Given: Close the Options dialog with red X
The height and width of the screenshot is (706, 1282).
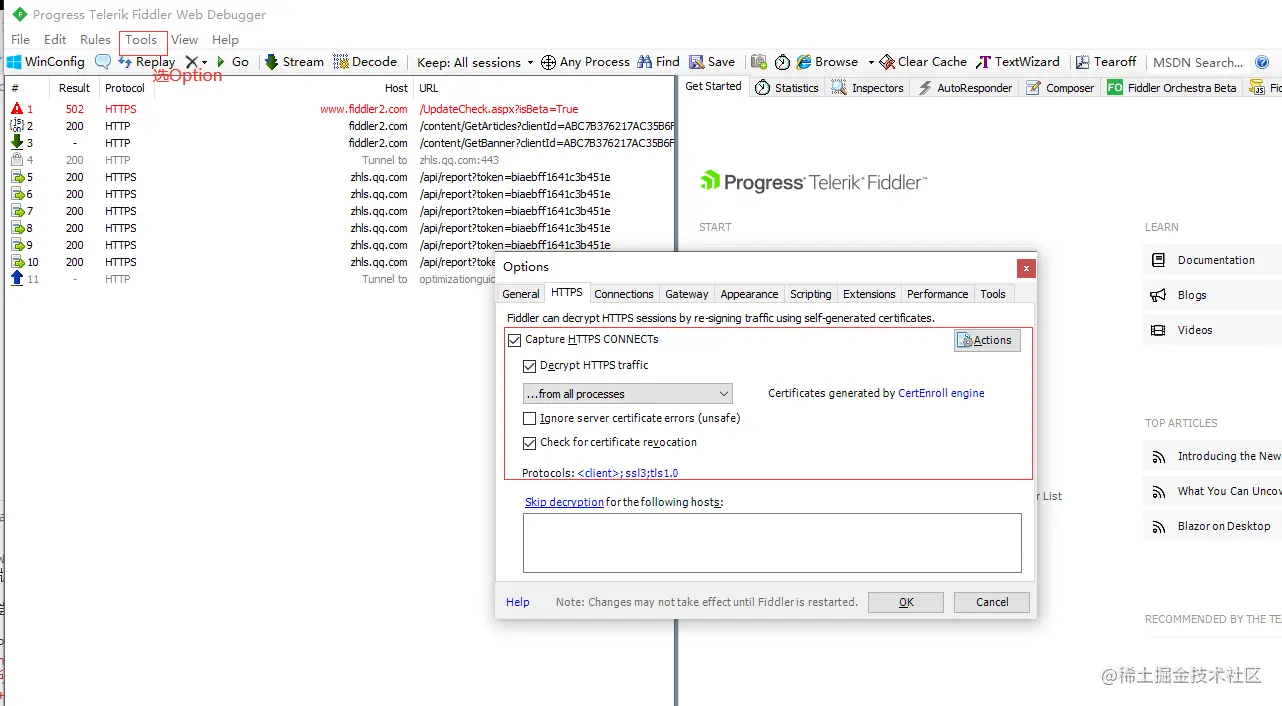Looking at the screenshot, I should point(1025,268).
